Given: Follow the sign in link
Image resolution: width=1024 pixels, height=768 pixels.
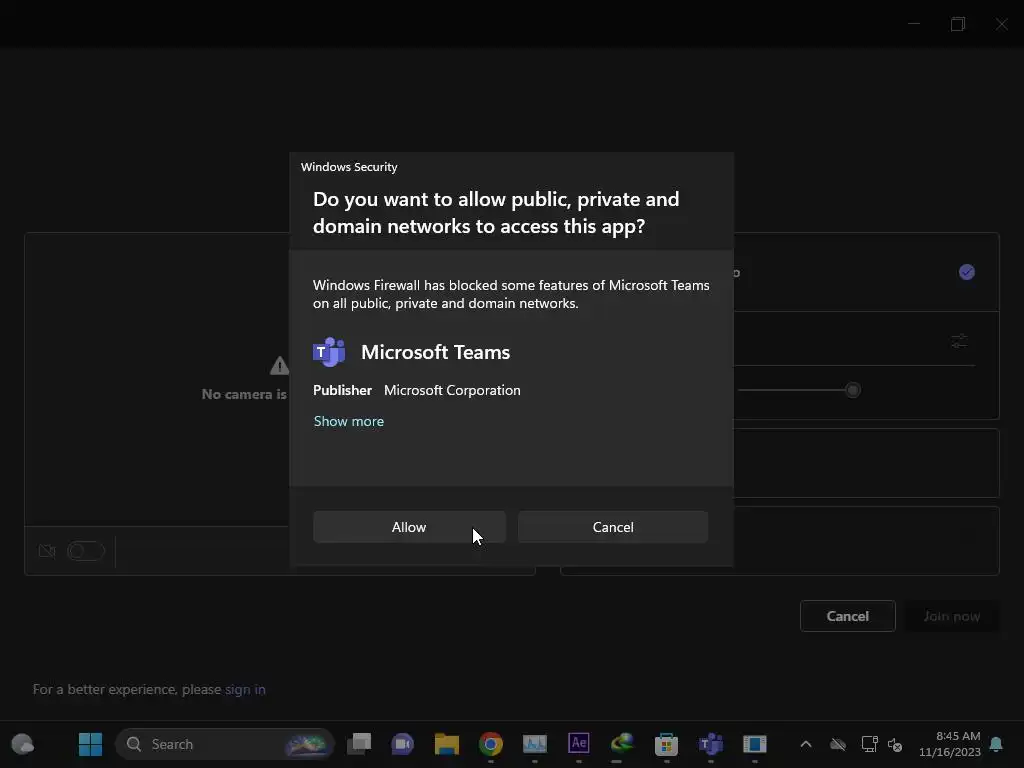Looking at the screenshot, I should (x=245, y=690).
